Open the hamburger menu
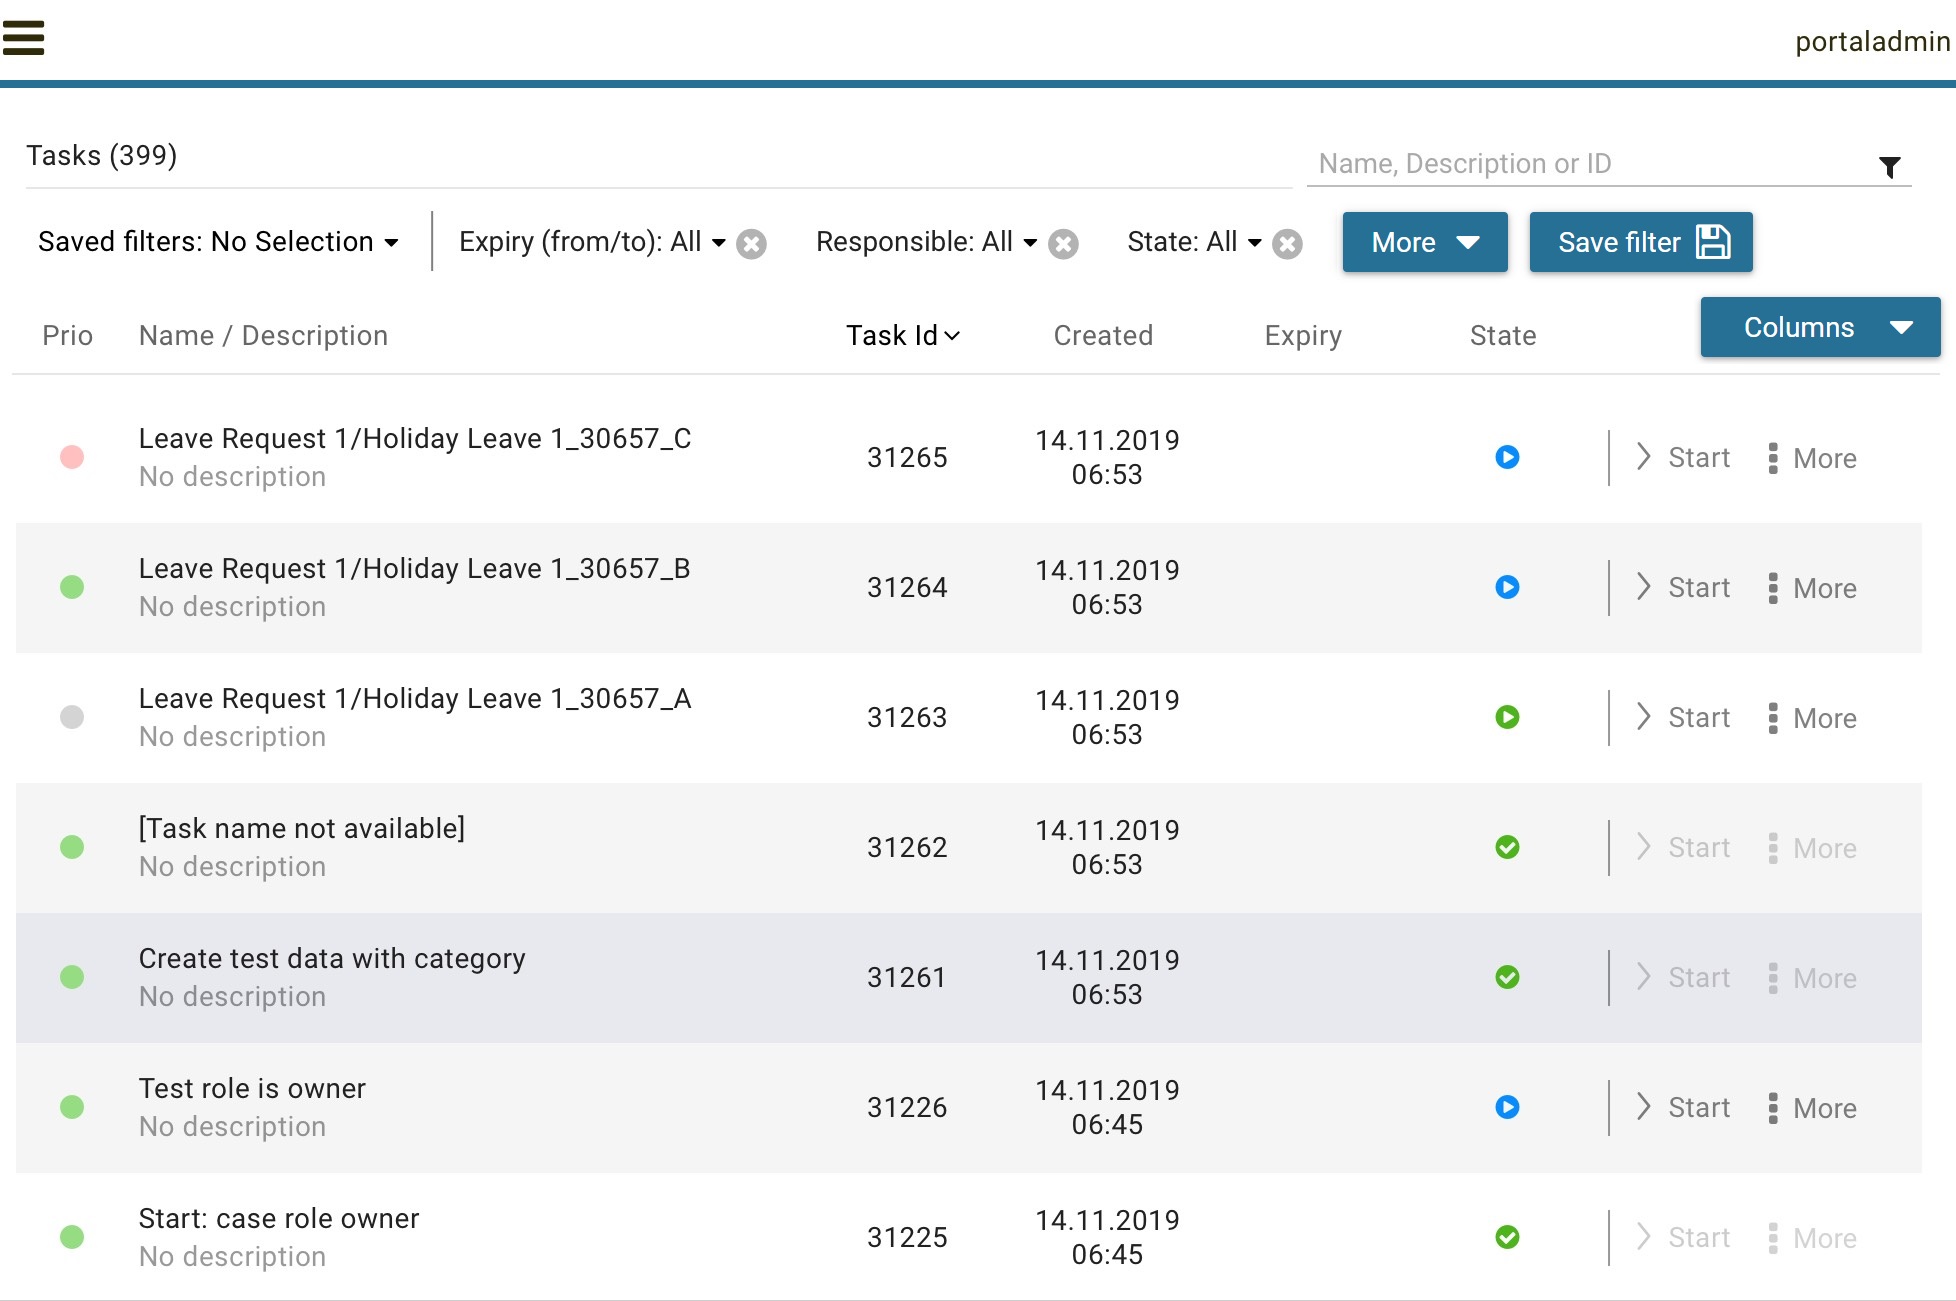Screen dimensions: 1956x1301 pos(24,38)
